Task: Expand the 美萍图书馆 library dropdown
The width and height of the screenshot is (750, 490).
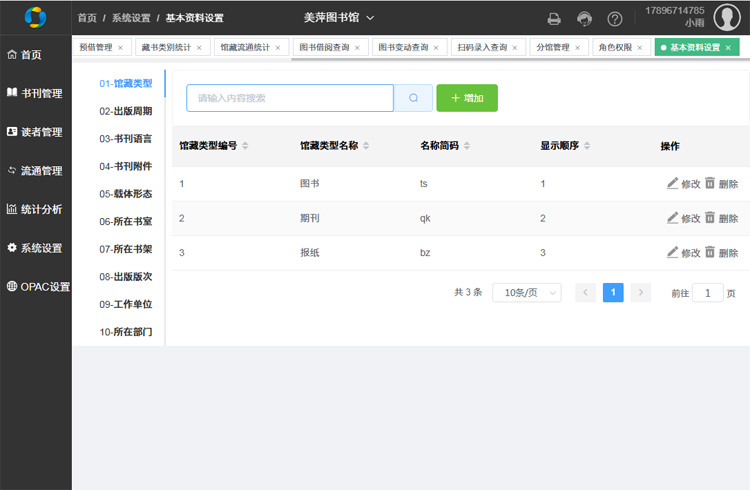Action: [x=339, y=18]
